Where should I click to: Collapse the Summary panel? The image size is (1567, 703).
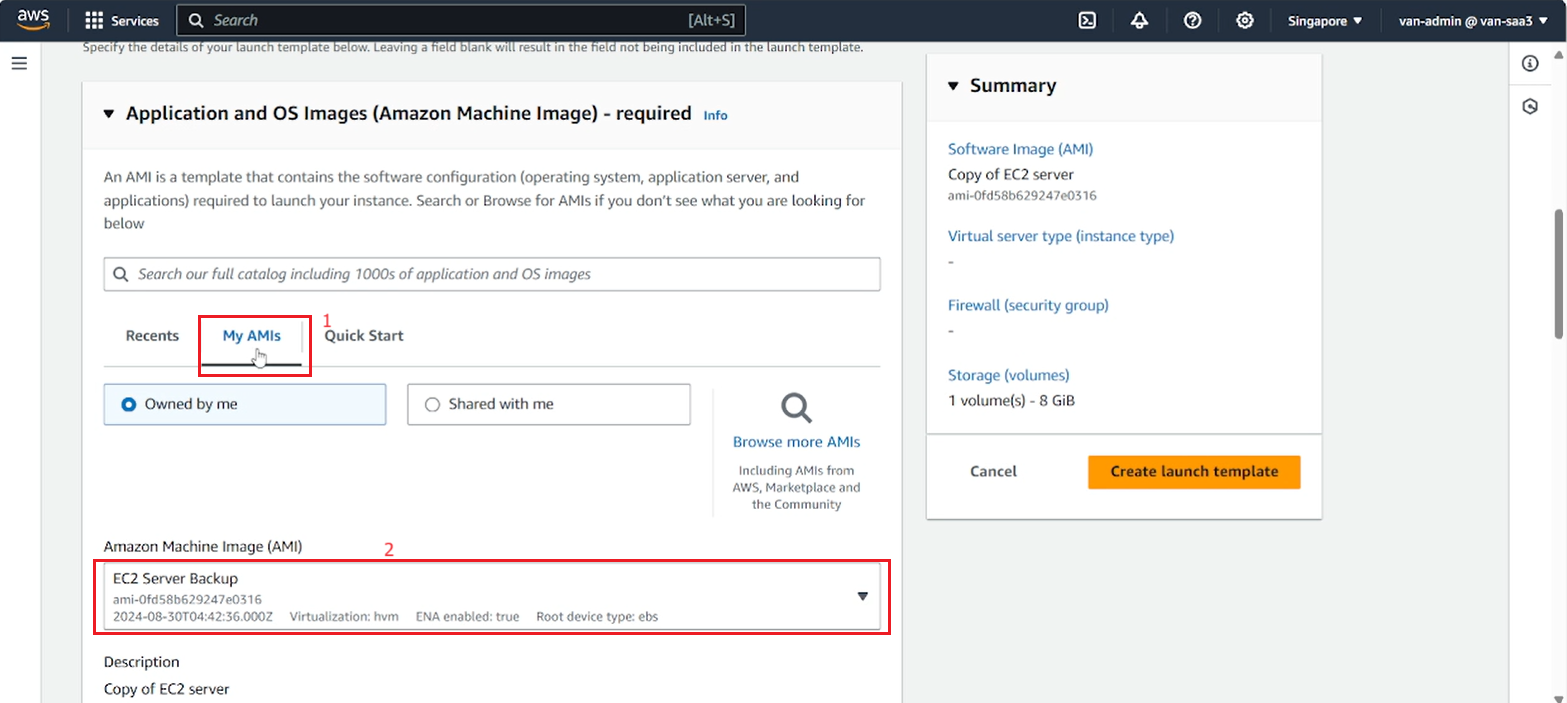coord(953,86)
